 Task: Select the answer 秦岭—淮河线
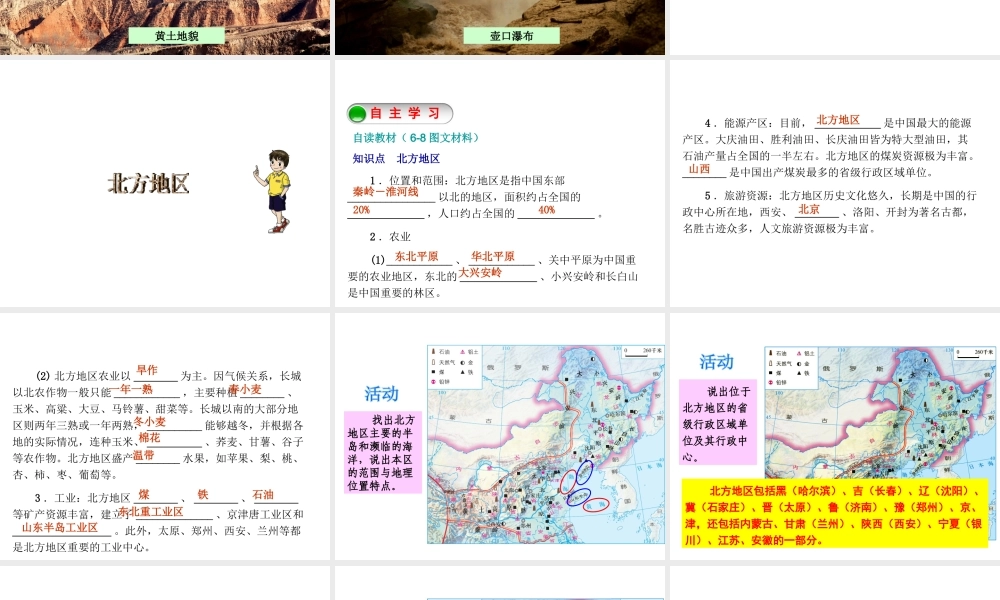pyautogui.click(x=386, y=191)
